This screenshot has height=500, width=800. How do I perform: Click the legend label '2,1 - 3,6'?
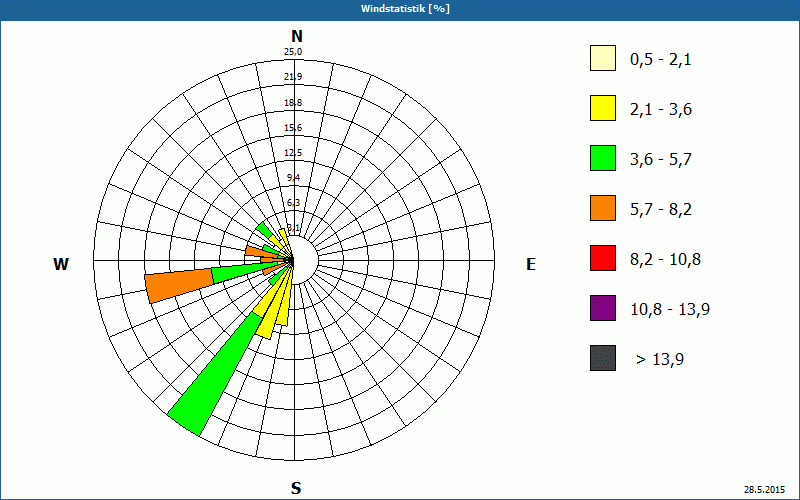click(x=661, y=110)
